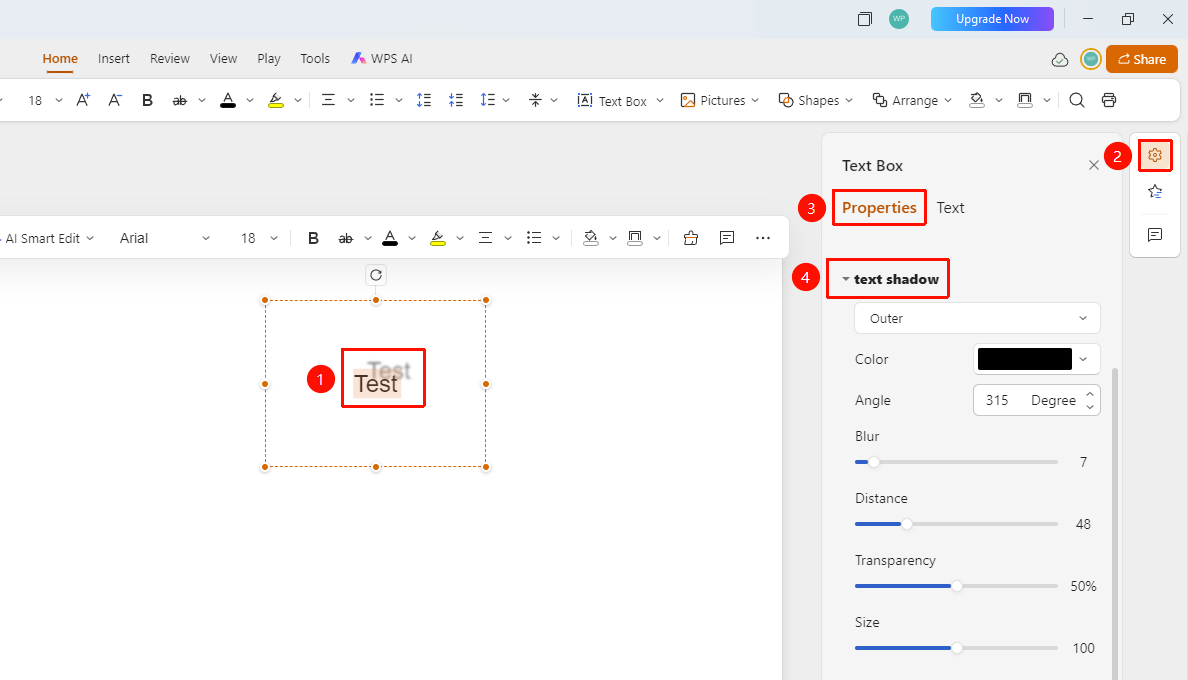Increase paragraph spacing in the ribbon

pyautogui.click(x=424, y=100)
